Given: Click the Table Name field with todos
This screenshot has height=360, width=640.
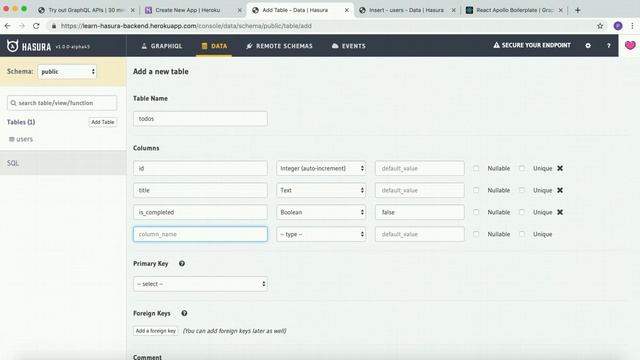Looking at the screenshot, I should coord(200,119).
